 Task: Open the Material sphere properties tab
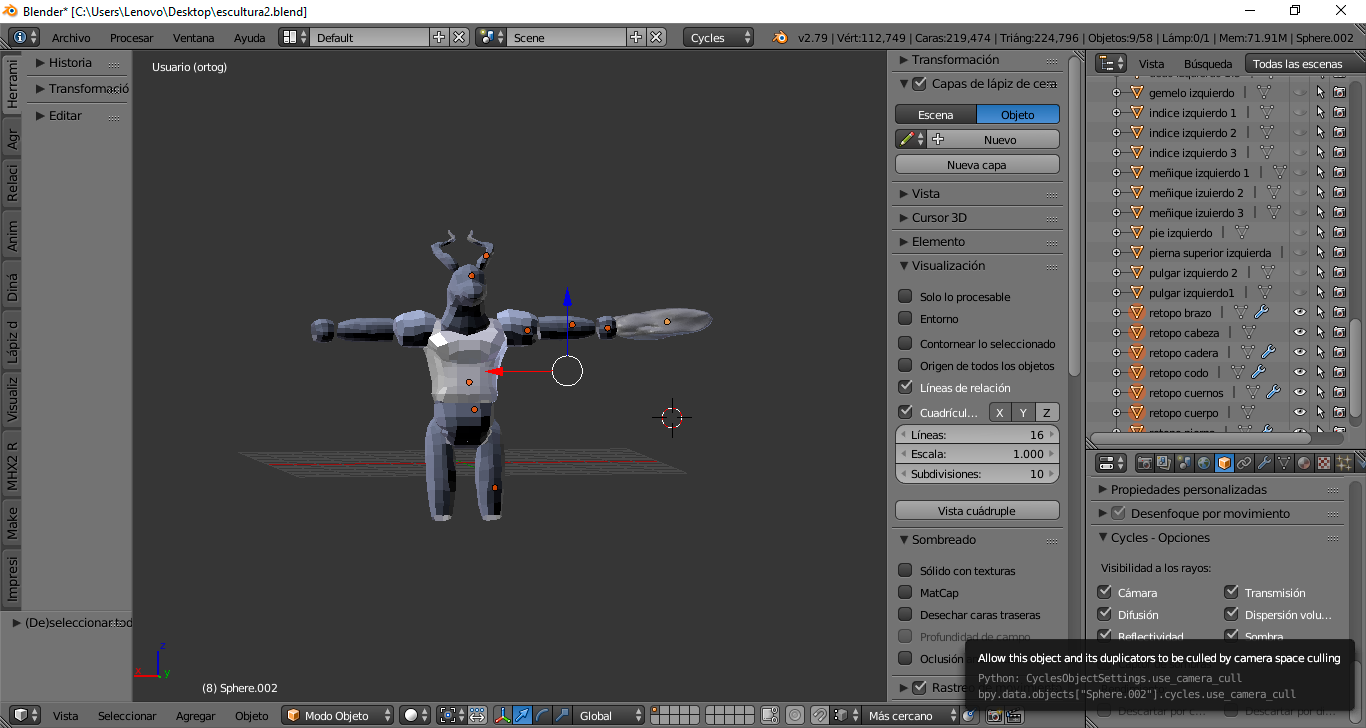coord(1304,463)
